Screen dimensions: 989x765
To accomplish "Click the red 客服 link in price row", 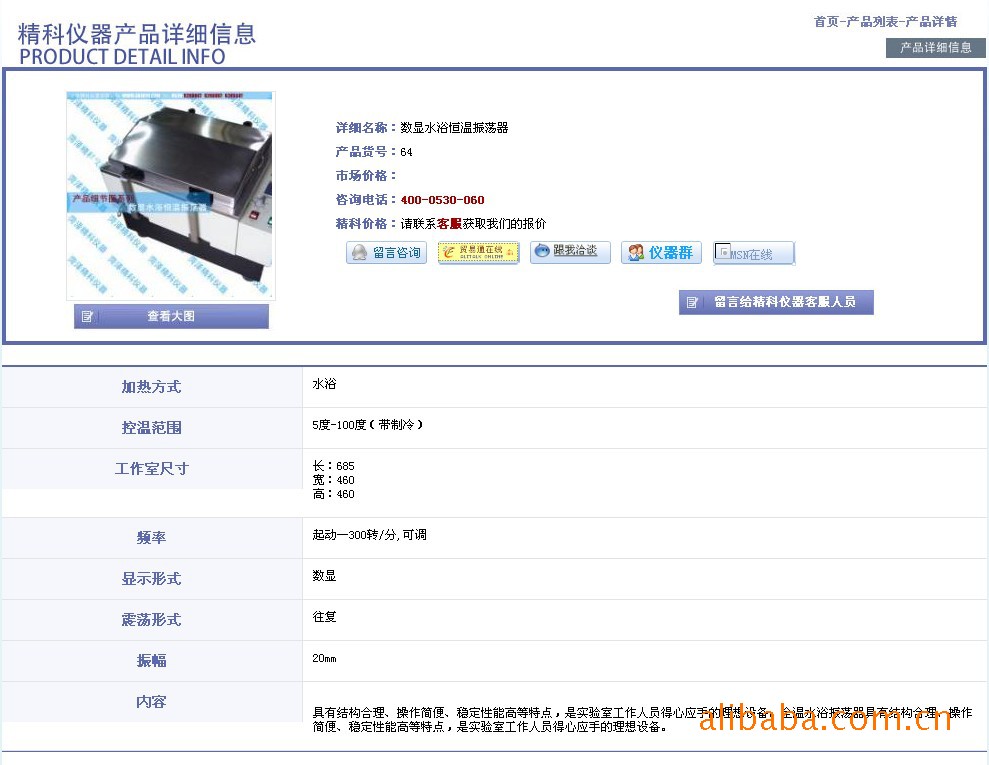I will tap(449, 224).
